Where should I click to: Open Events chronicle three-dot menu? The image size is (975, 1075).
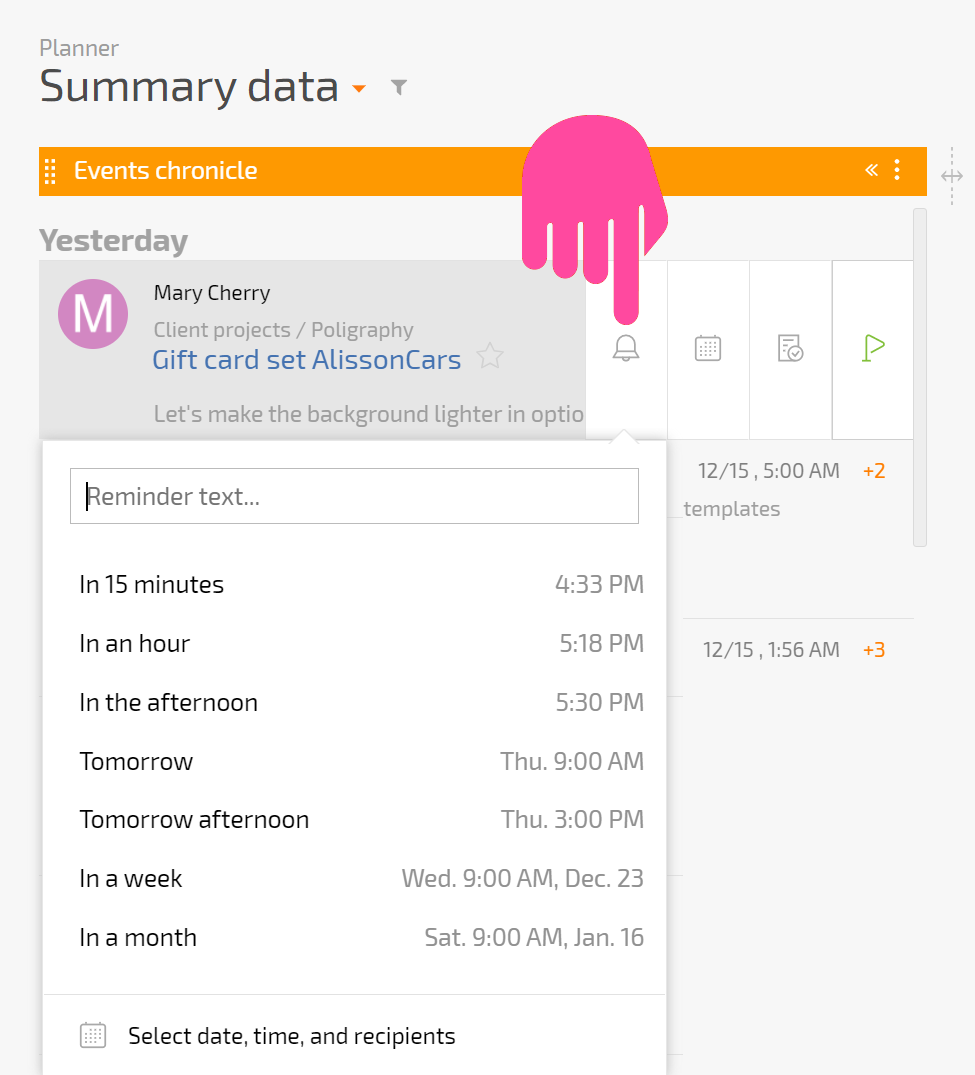pos(897,170)
